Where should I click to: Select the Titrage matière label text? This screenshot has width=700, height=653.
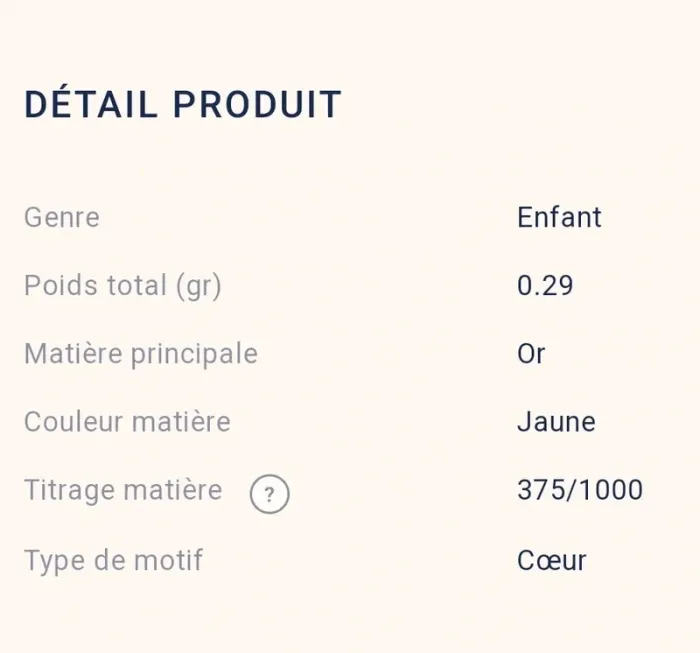[123, 490]
